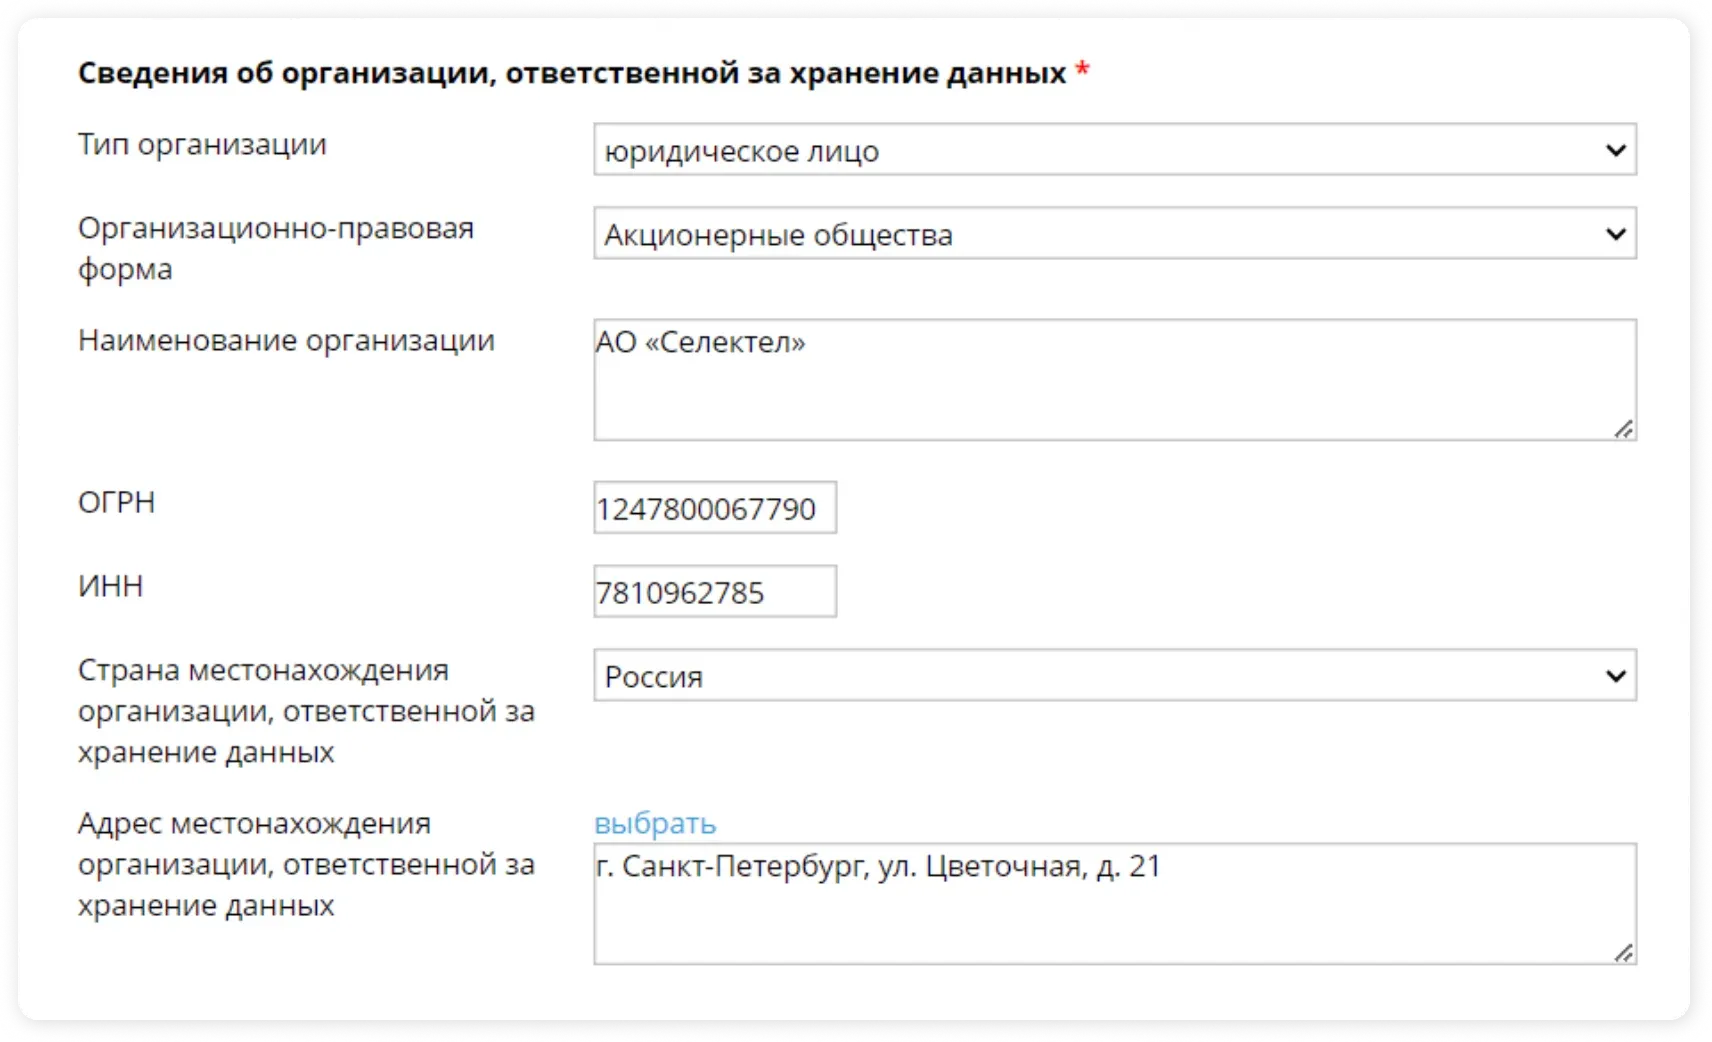Click the label Организационно-правовая форма
The width and height of the screenshot is (1712, 1042).
point(275,248)
